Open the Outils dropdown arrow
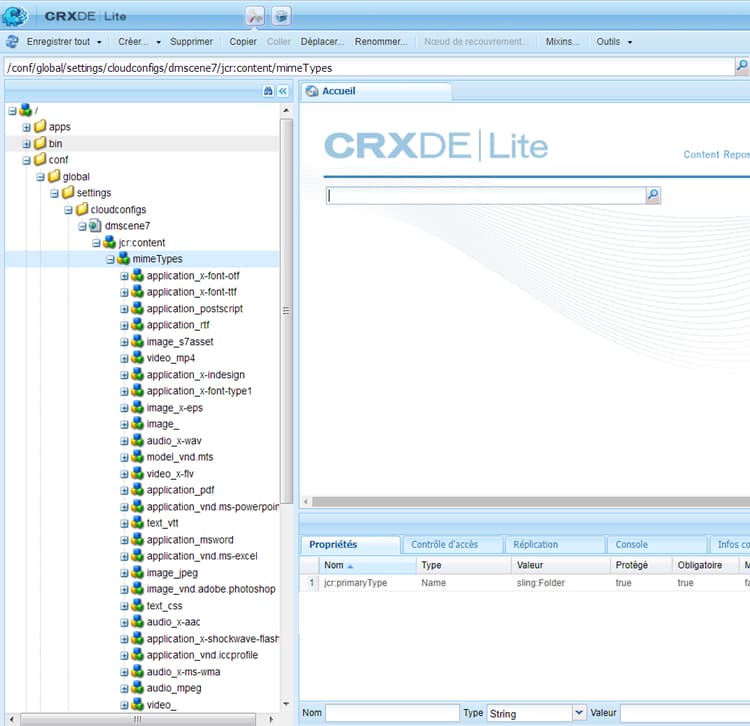Image resolution: width=750 pixels, height=726 pixels. (x=629, y=42)
